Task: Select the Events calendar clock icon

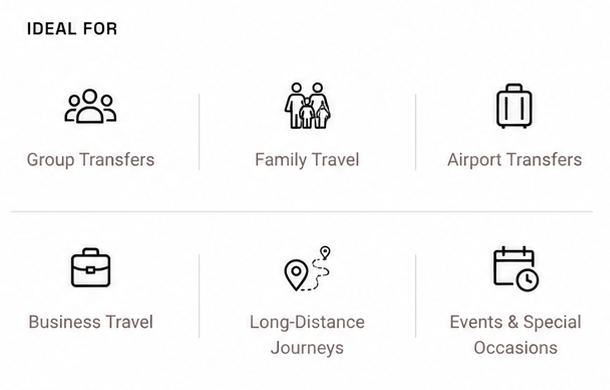Action: coord(516,269)
